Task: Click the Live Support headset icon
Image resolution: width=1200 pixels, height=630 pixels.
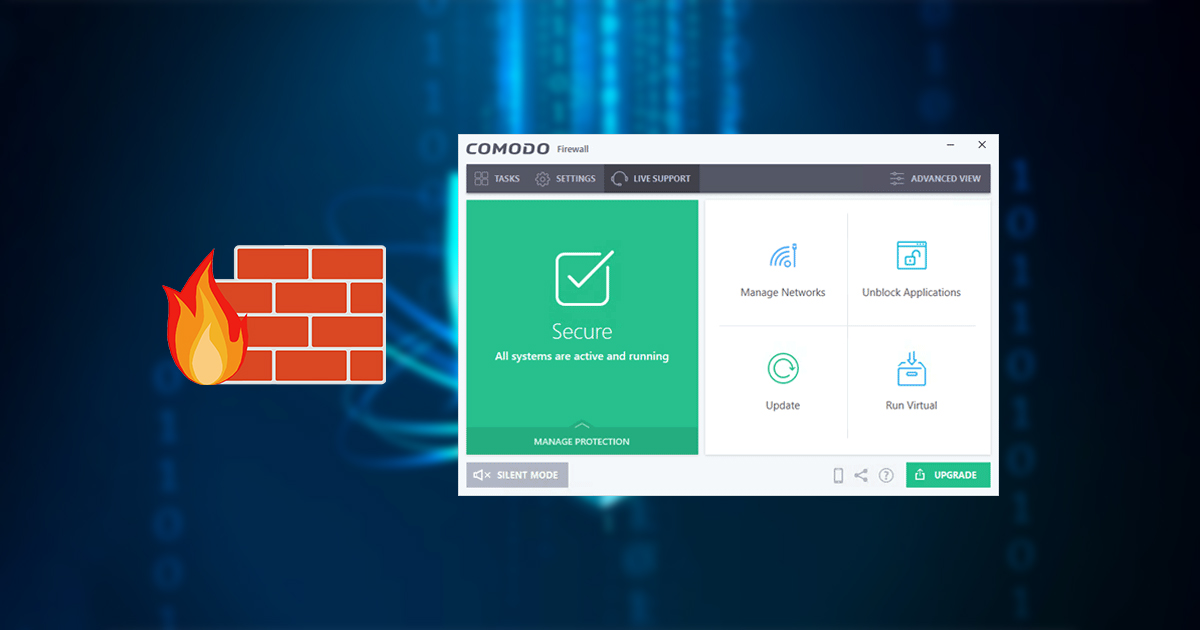Action: click(619, 179)
